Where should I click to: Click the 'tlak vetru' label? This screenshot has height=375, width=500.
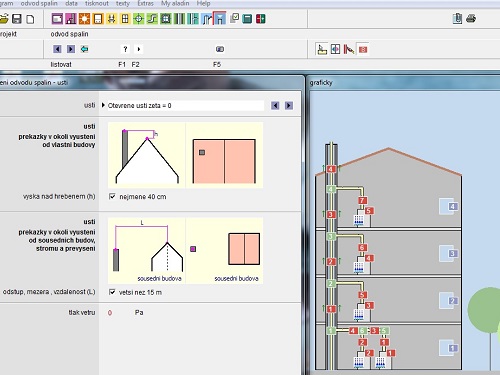point(82,312)
